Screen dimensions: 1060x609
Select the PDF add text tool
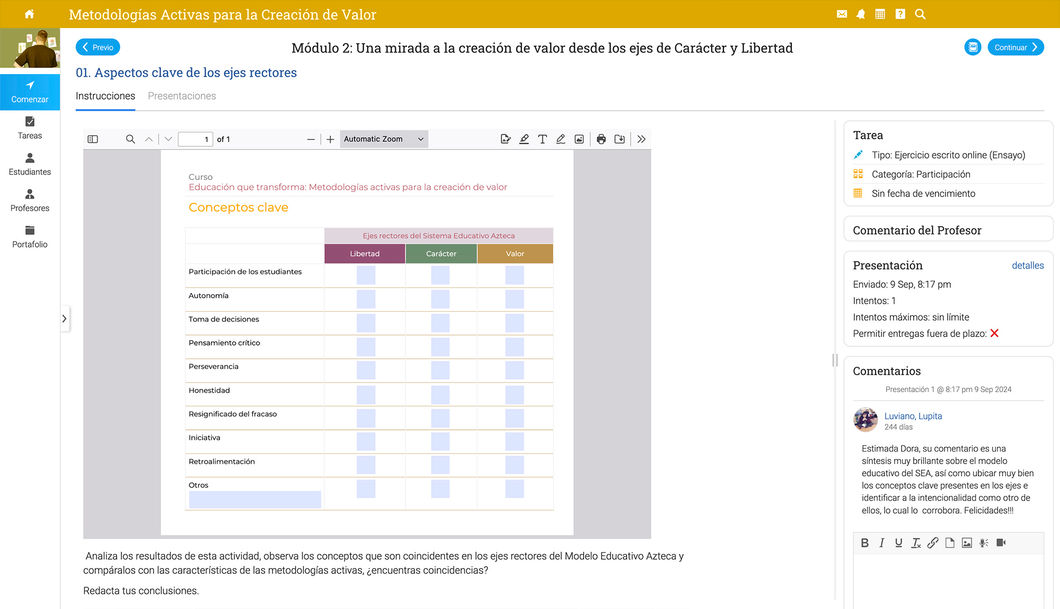point(542,139)
